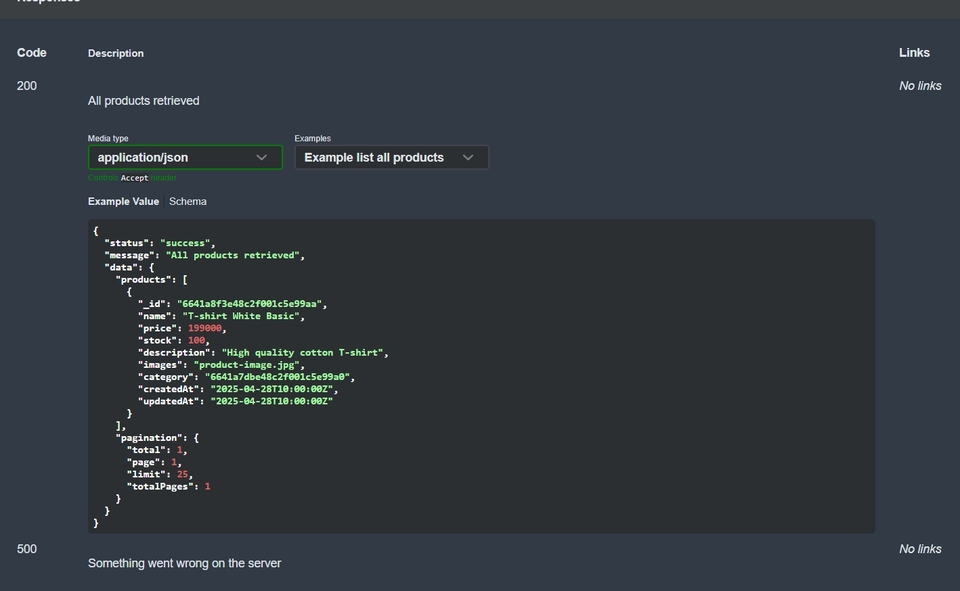Screen dimensions: 960x591
Task: Click the Links column header
Action: coord(914,53)
